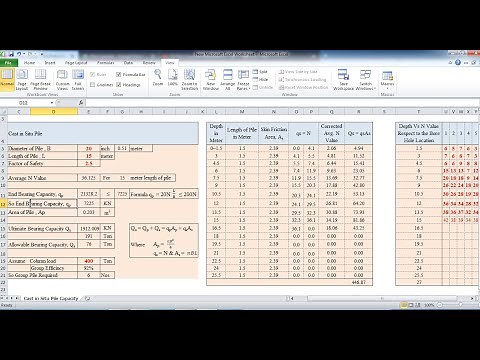
Task: Click the horizontal scroll left arrow
Action: pyautogui.click(x=292, y=298)
